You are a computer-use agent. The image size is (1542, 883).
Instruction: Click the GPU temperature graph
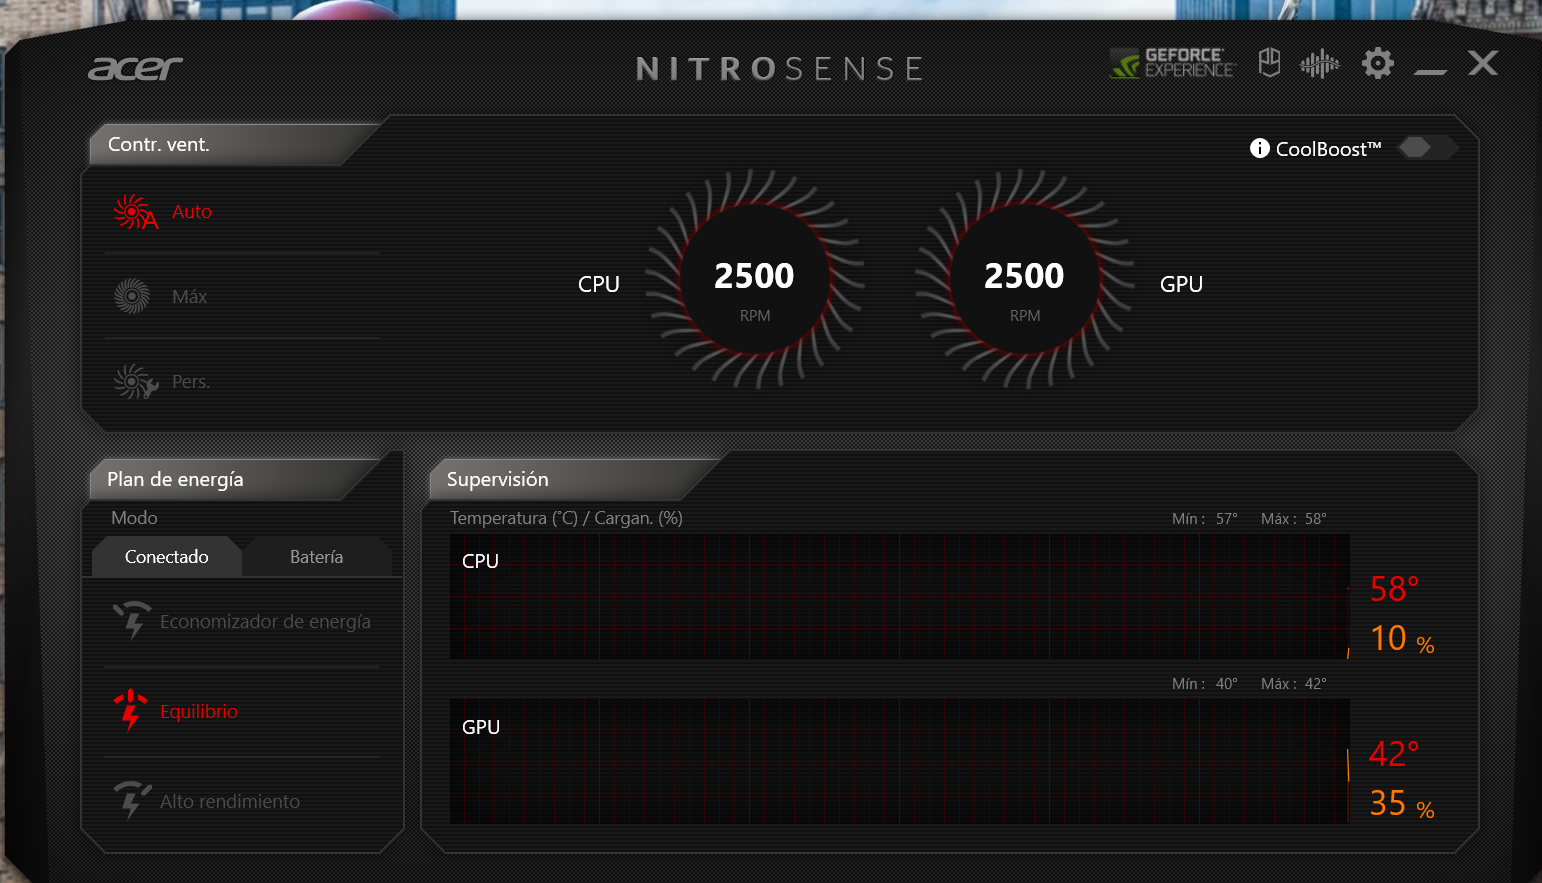(x=900, y=762)
